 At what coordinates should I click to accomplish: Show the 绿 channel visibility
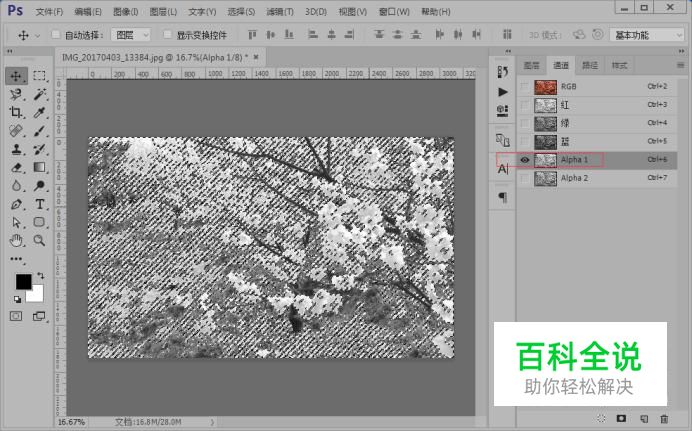click(524, 123)
